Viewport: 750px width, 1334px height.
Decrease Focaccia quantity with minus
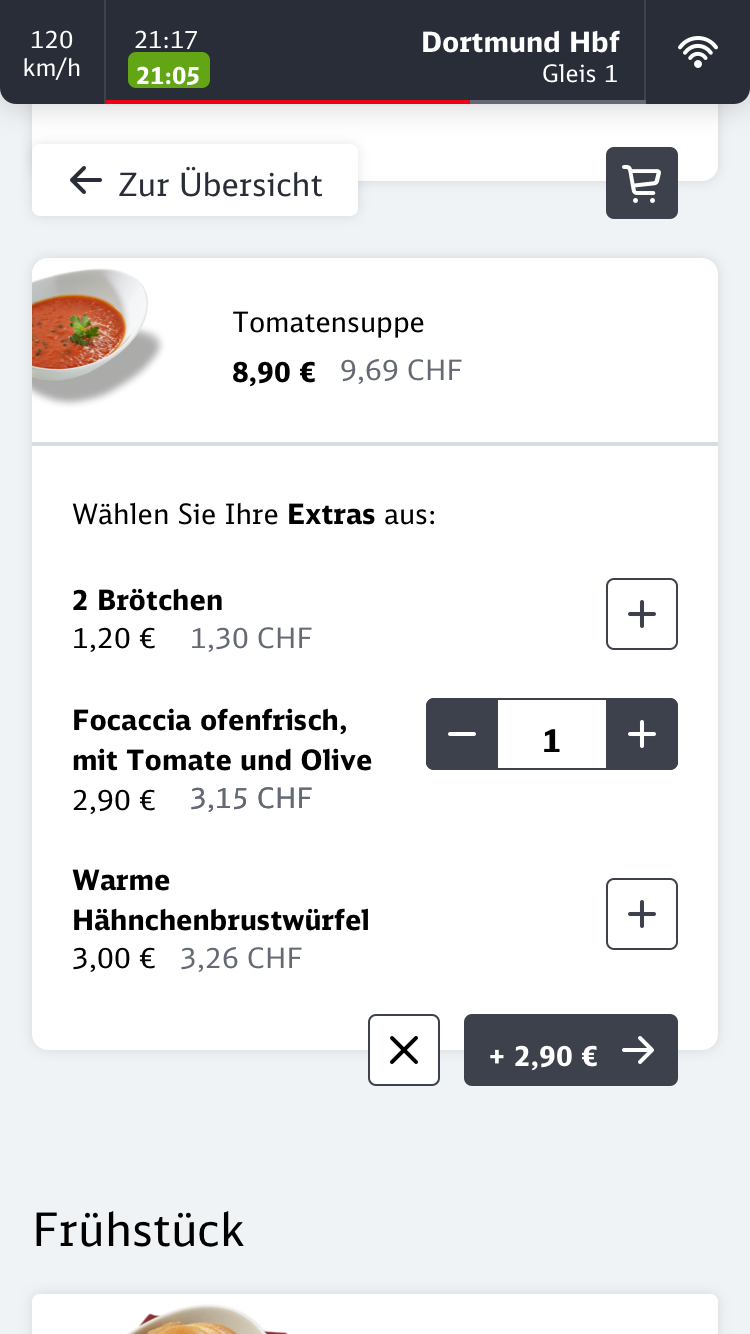pos(462,734)
